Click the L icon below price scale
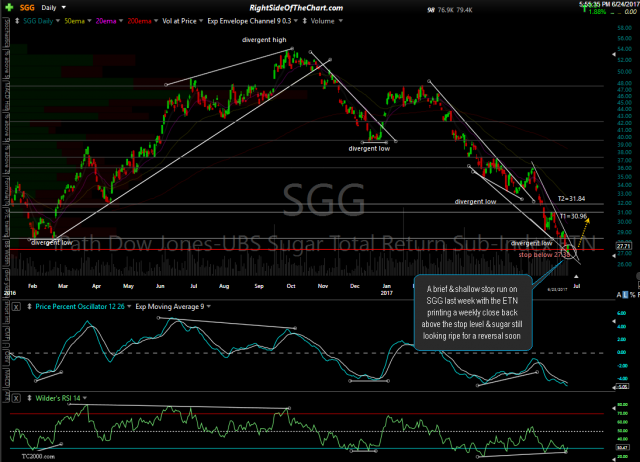The width and height of the screenshot is (640, 462). (625, 295)
